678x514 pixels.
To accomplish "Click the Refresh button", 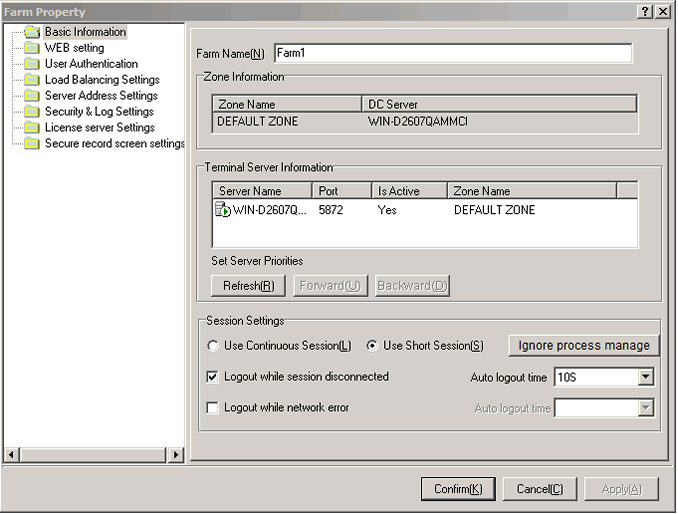I will [248, 286].
